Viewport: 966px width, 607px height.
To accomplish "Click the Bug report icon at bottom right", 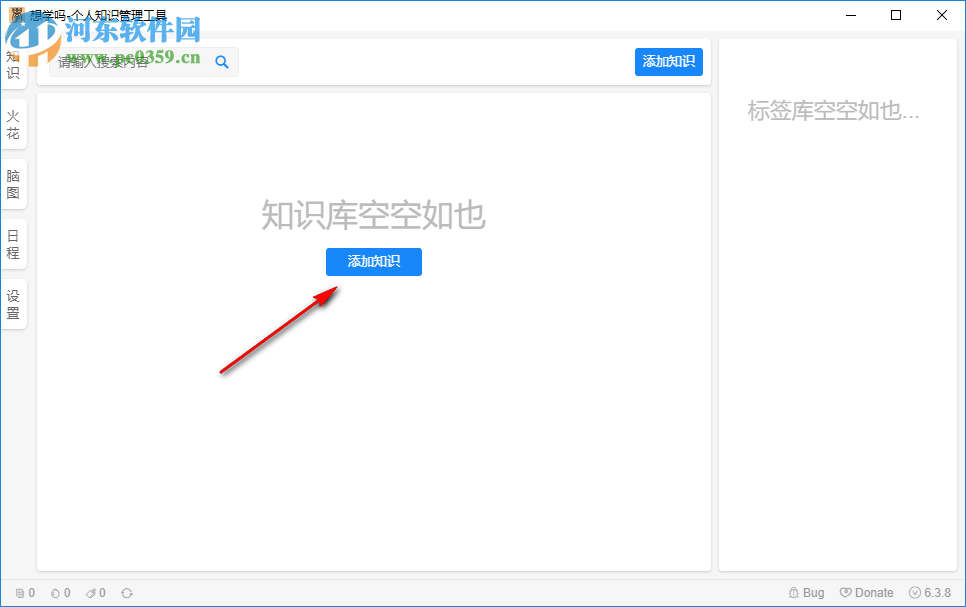I will tap(793, 592).
